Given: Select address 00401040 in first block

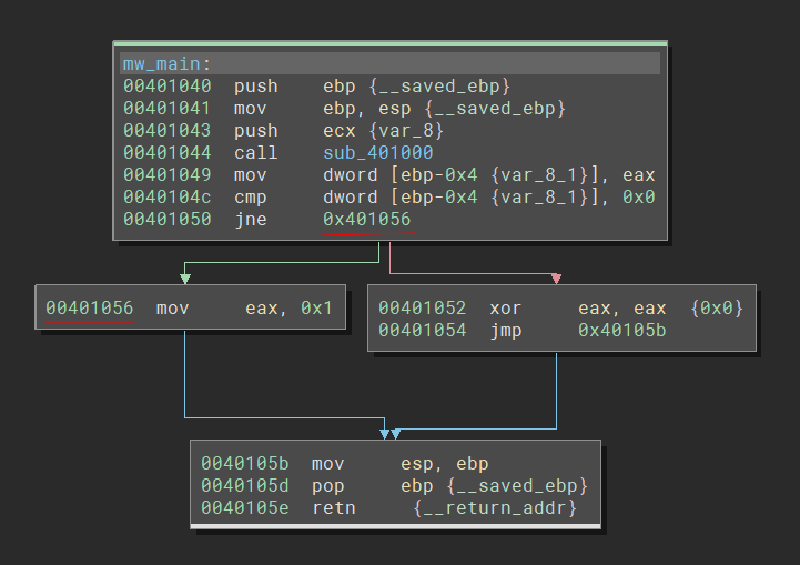Looking at the screenshot, I should (x=166, y=87).
